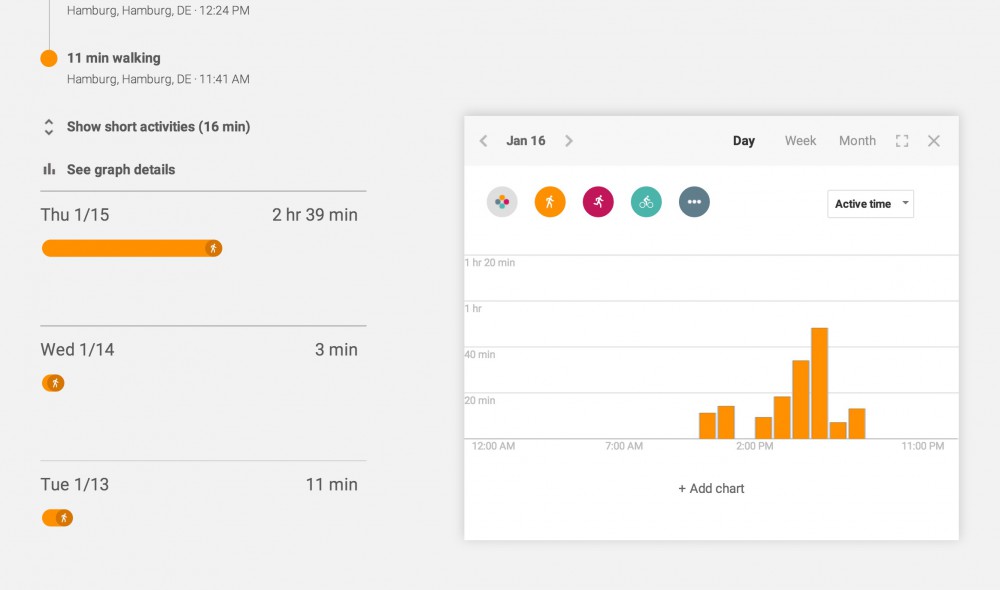Screen dimensions: 1000x590
Task: Open the 11 min walking entry
Action: pyautogui.click(x=114, y=58)
